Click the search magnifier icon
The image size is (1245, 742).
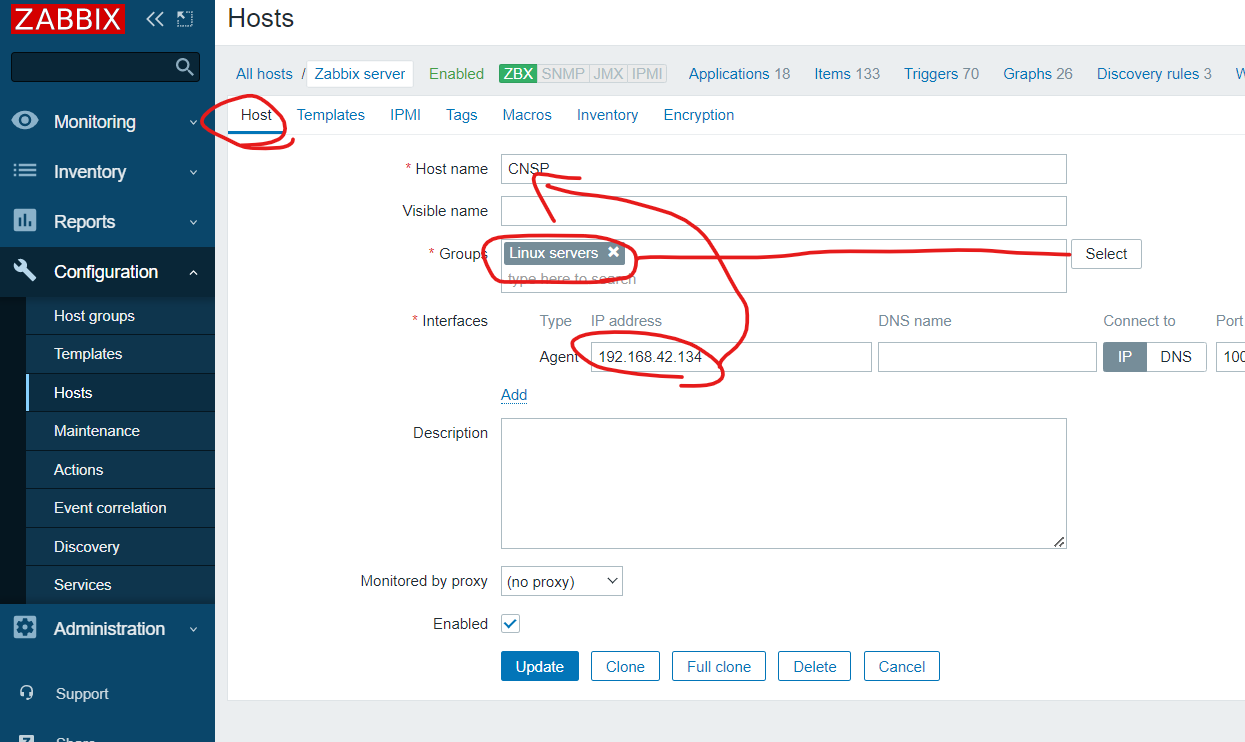click(x=184, y=67)
